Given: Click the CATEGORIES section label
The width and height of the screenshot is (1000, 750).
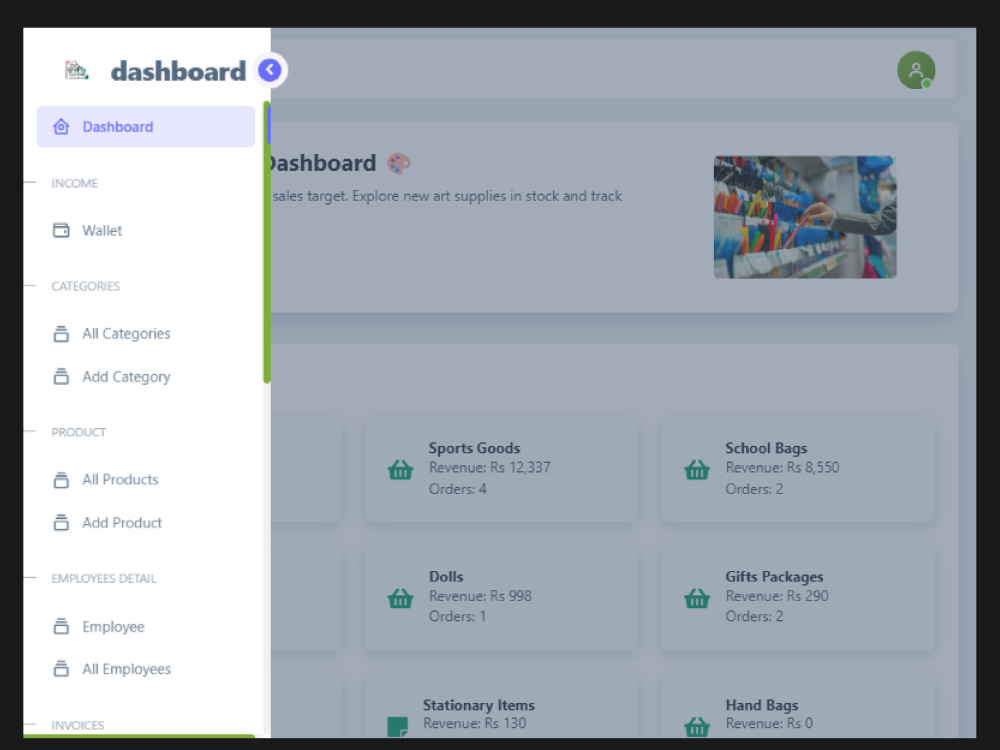Looking at the screenshot, I should (x=85, y=286).
